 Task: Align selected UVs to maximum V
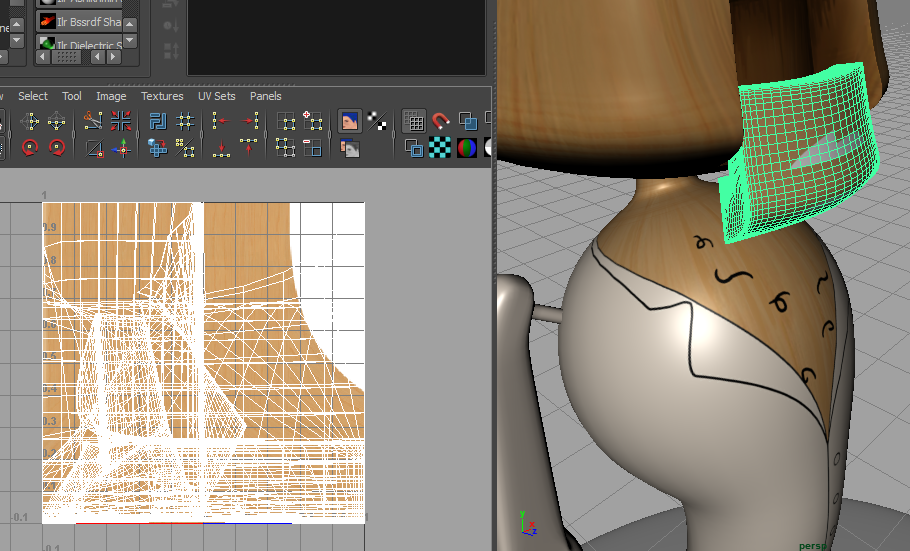pos(249,148)
